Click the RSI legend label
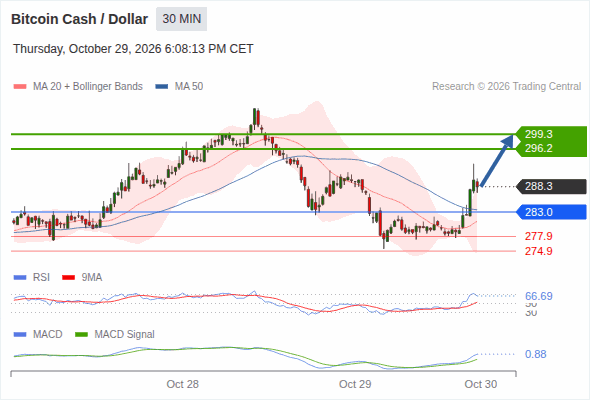The image size is (590, 400). pyautogui.click(x=41, y=278)
